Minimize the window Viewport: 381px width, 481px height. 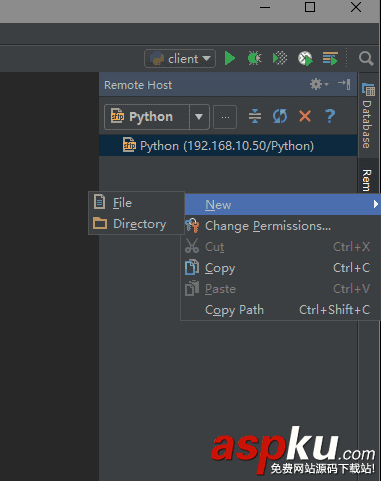click(265, 7)
